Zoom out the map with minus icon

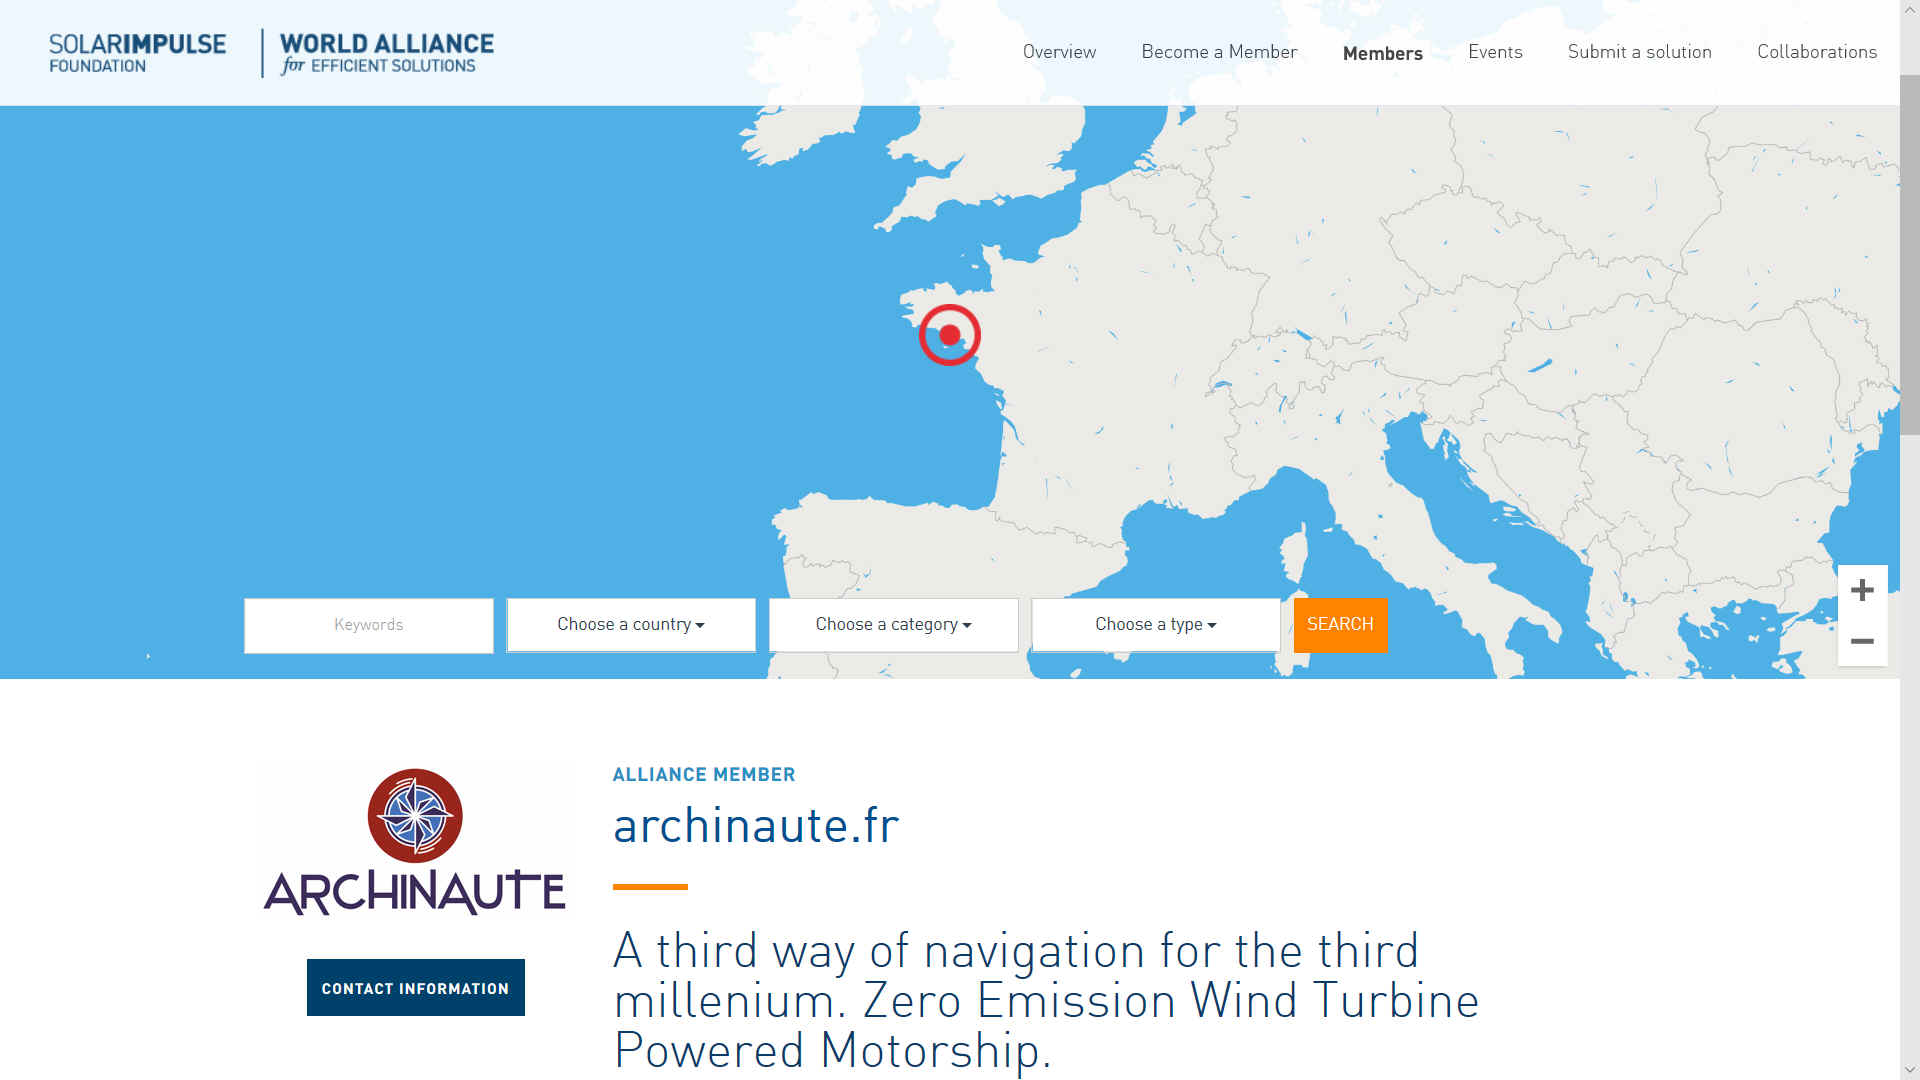[x=1862, y=641]
